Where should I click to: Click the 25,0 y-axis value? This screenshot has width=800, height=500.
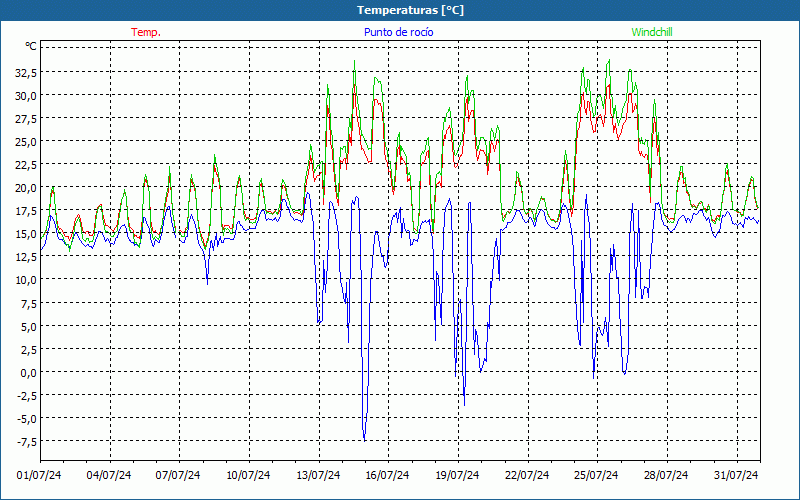click(x=26, y=141)
